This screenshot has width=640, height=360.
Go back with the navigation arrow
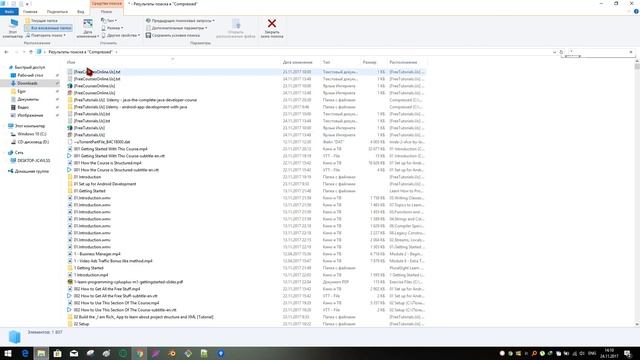coord(6,52)
